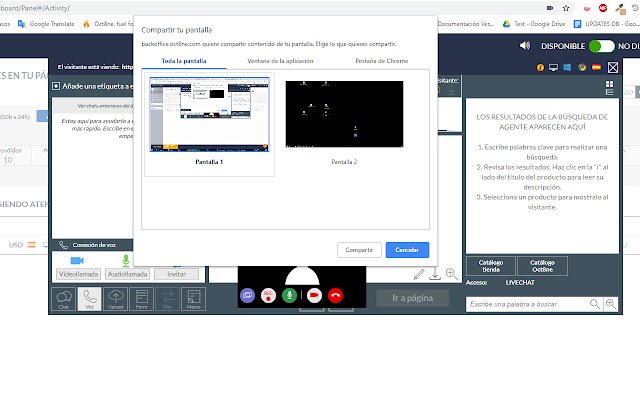Switch to list view in the catalog panel
The width and height of the screenshot is (640, 400).
tap(609, 92)
